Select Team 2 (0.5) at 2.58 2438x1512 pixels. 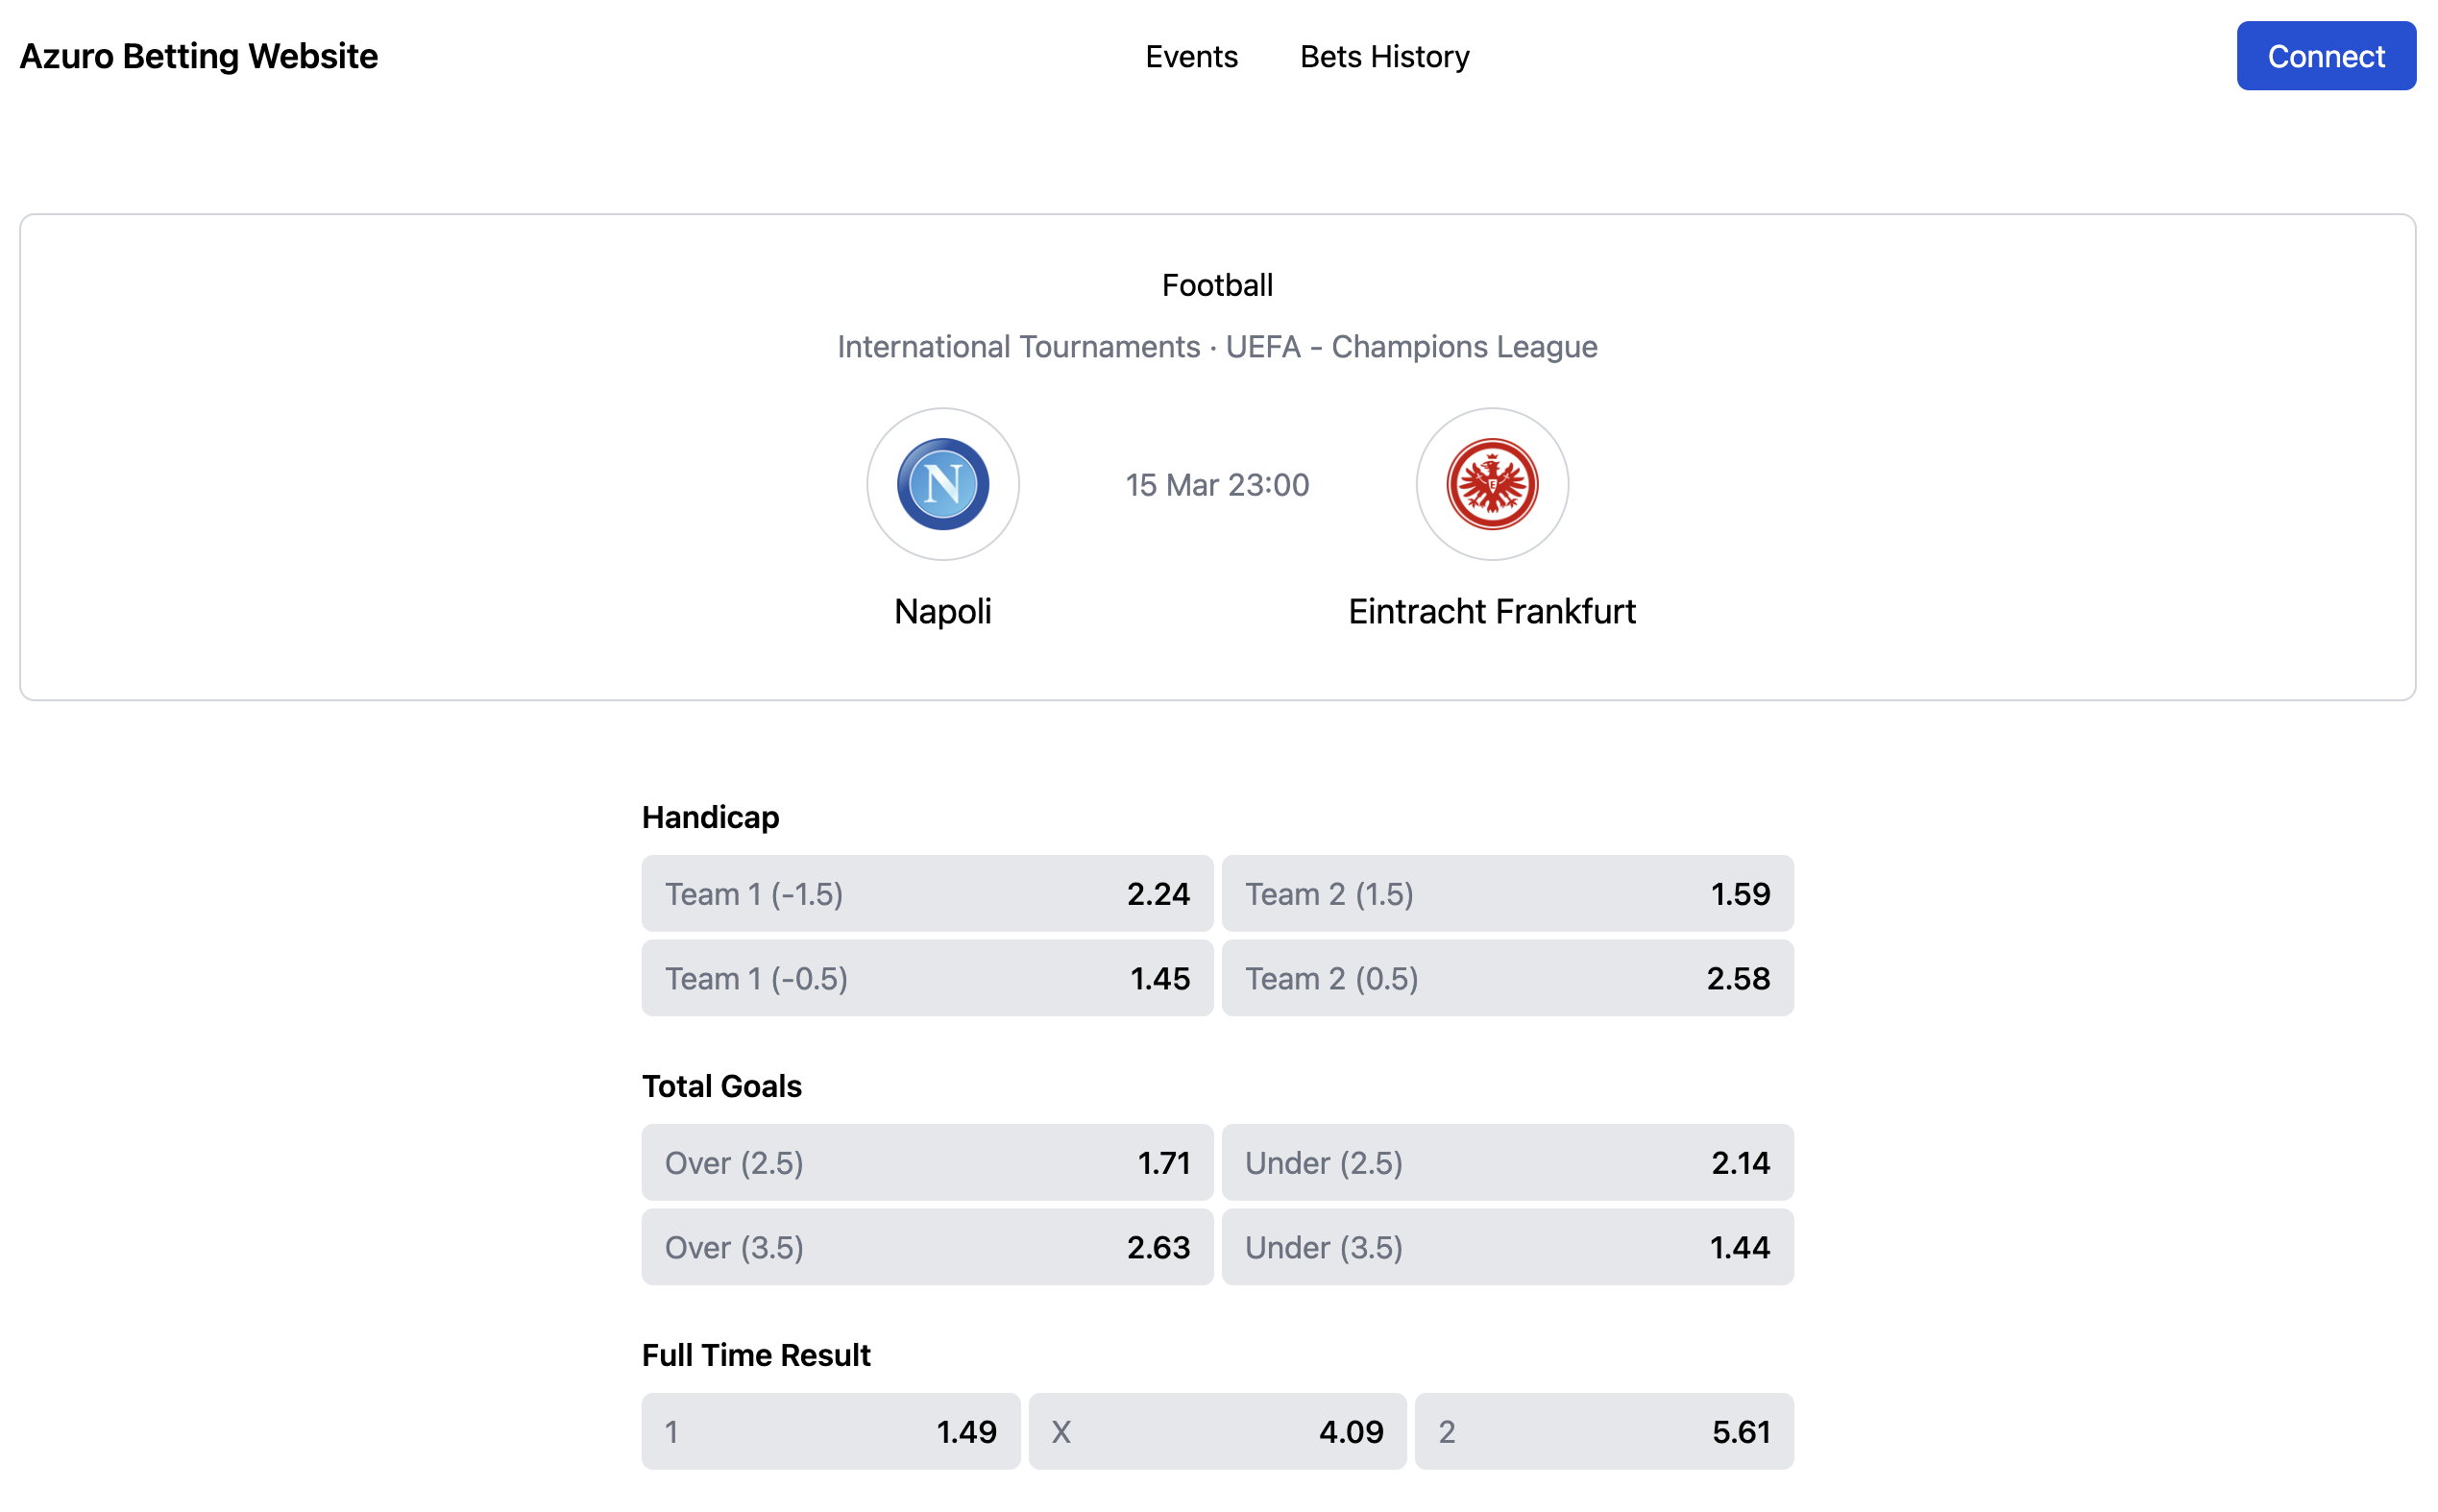click(x=1507, y=978)
